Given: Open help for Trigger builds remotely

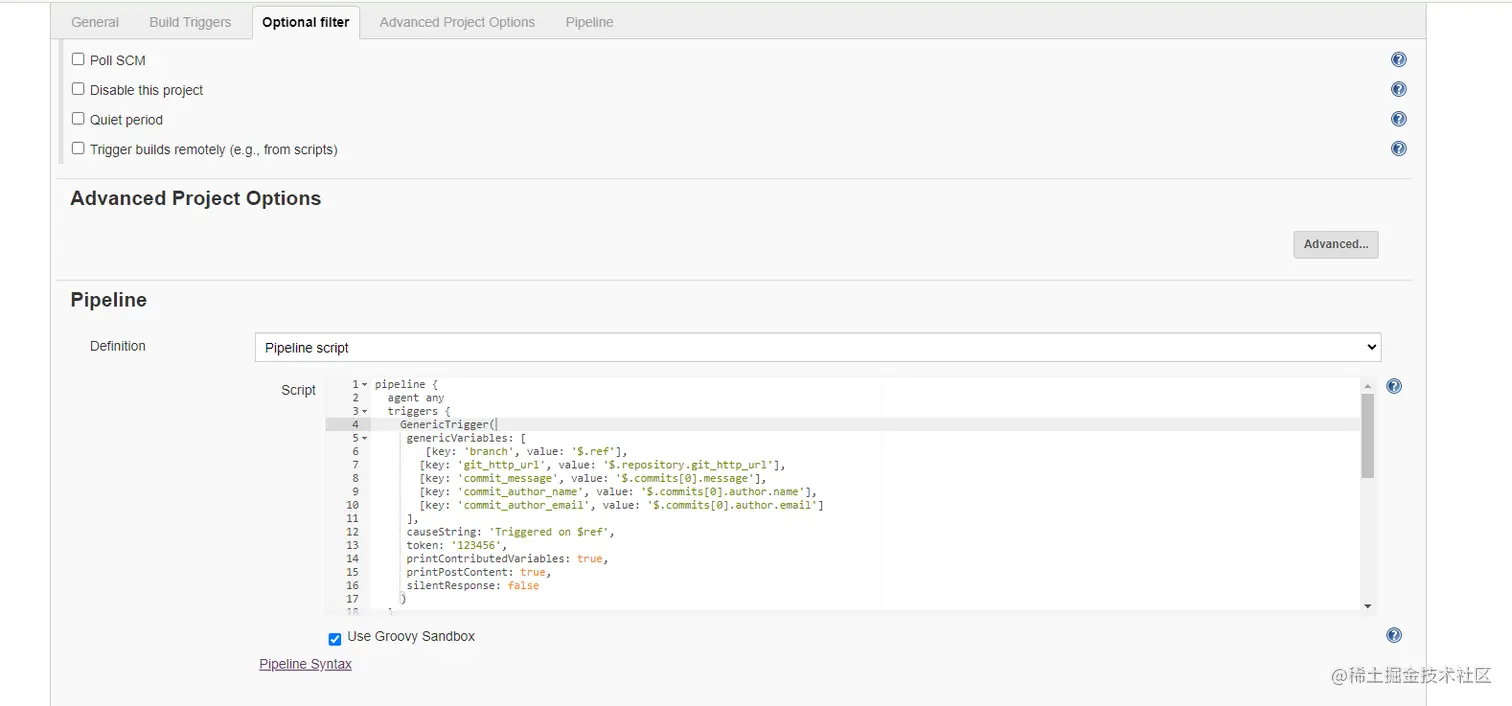Looking at the screenshot, I should coord(1398,149).
